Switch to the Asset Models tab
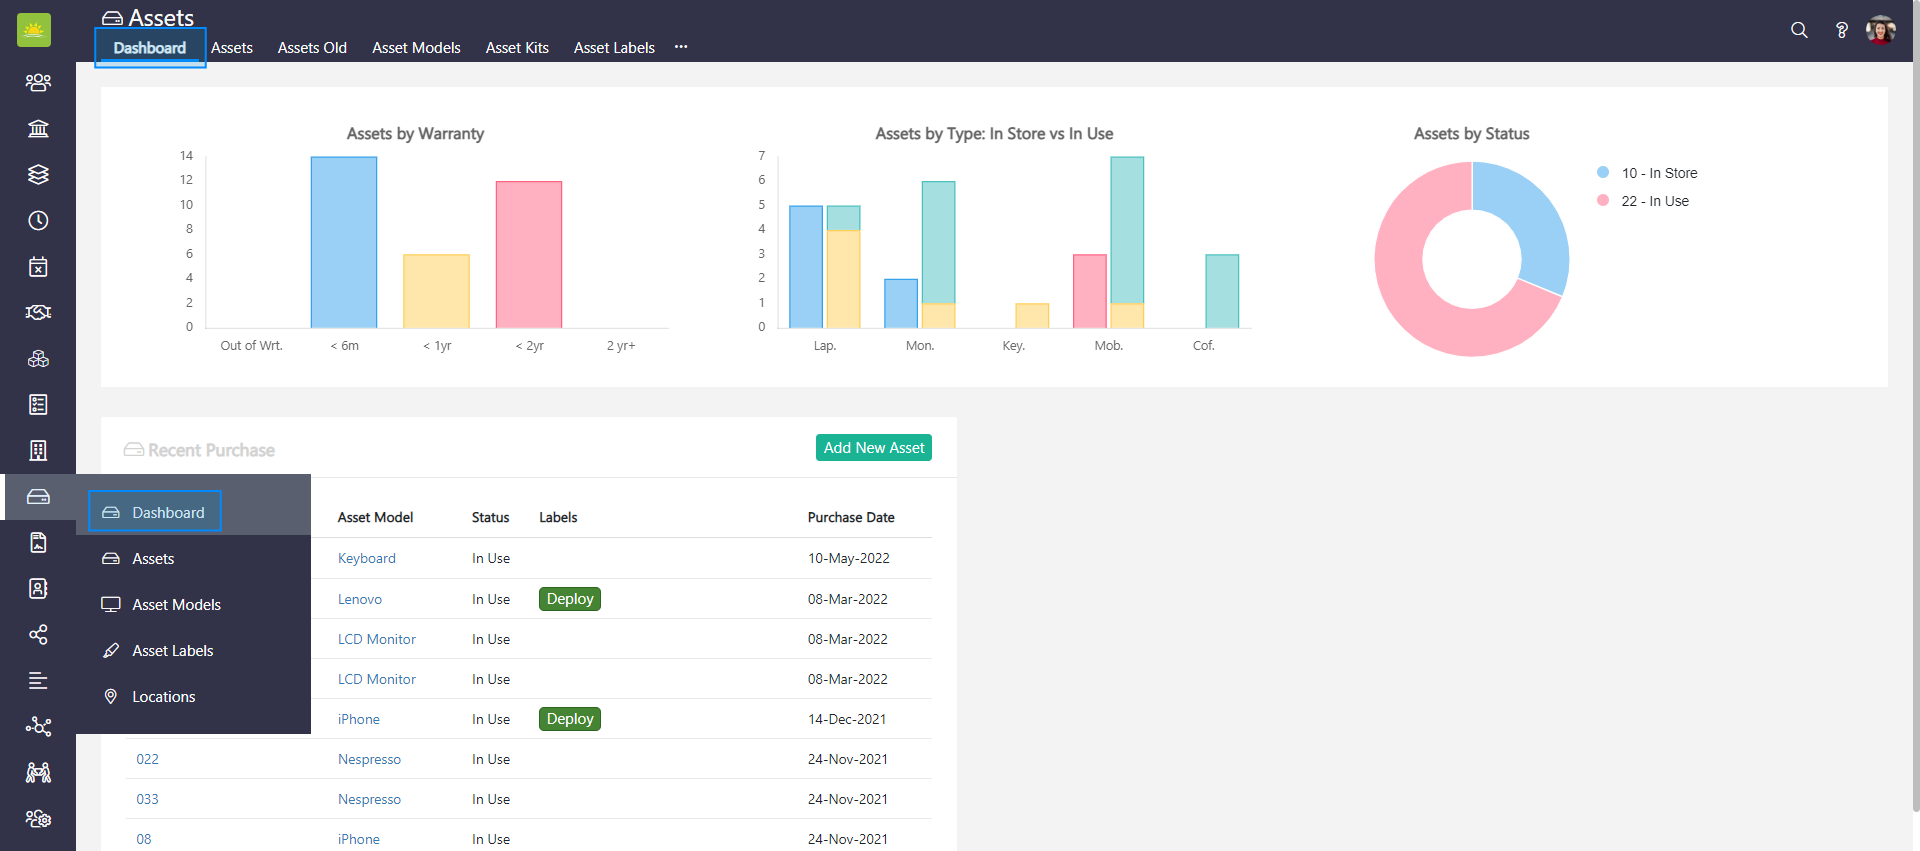Image resolution: width=1920 pixels, height=851 pixels. 416,47
